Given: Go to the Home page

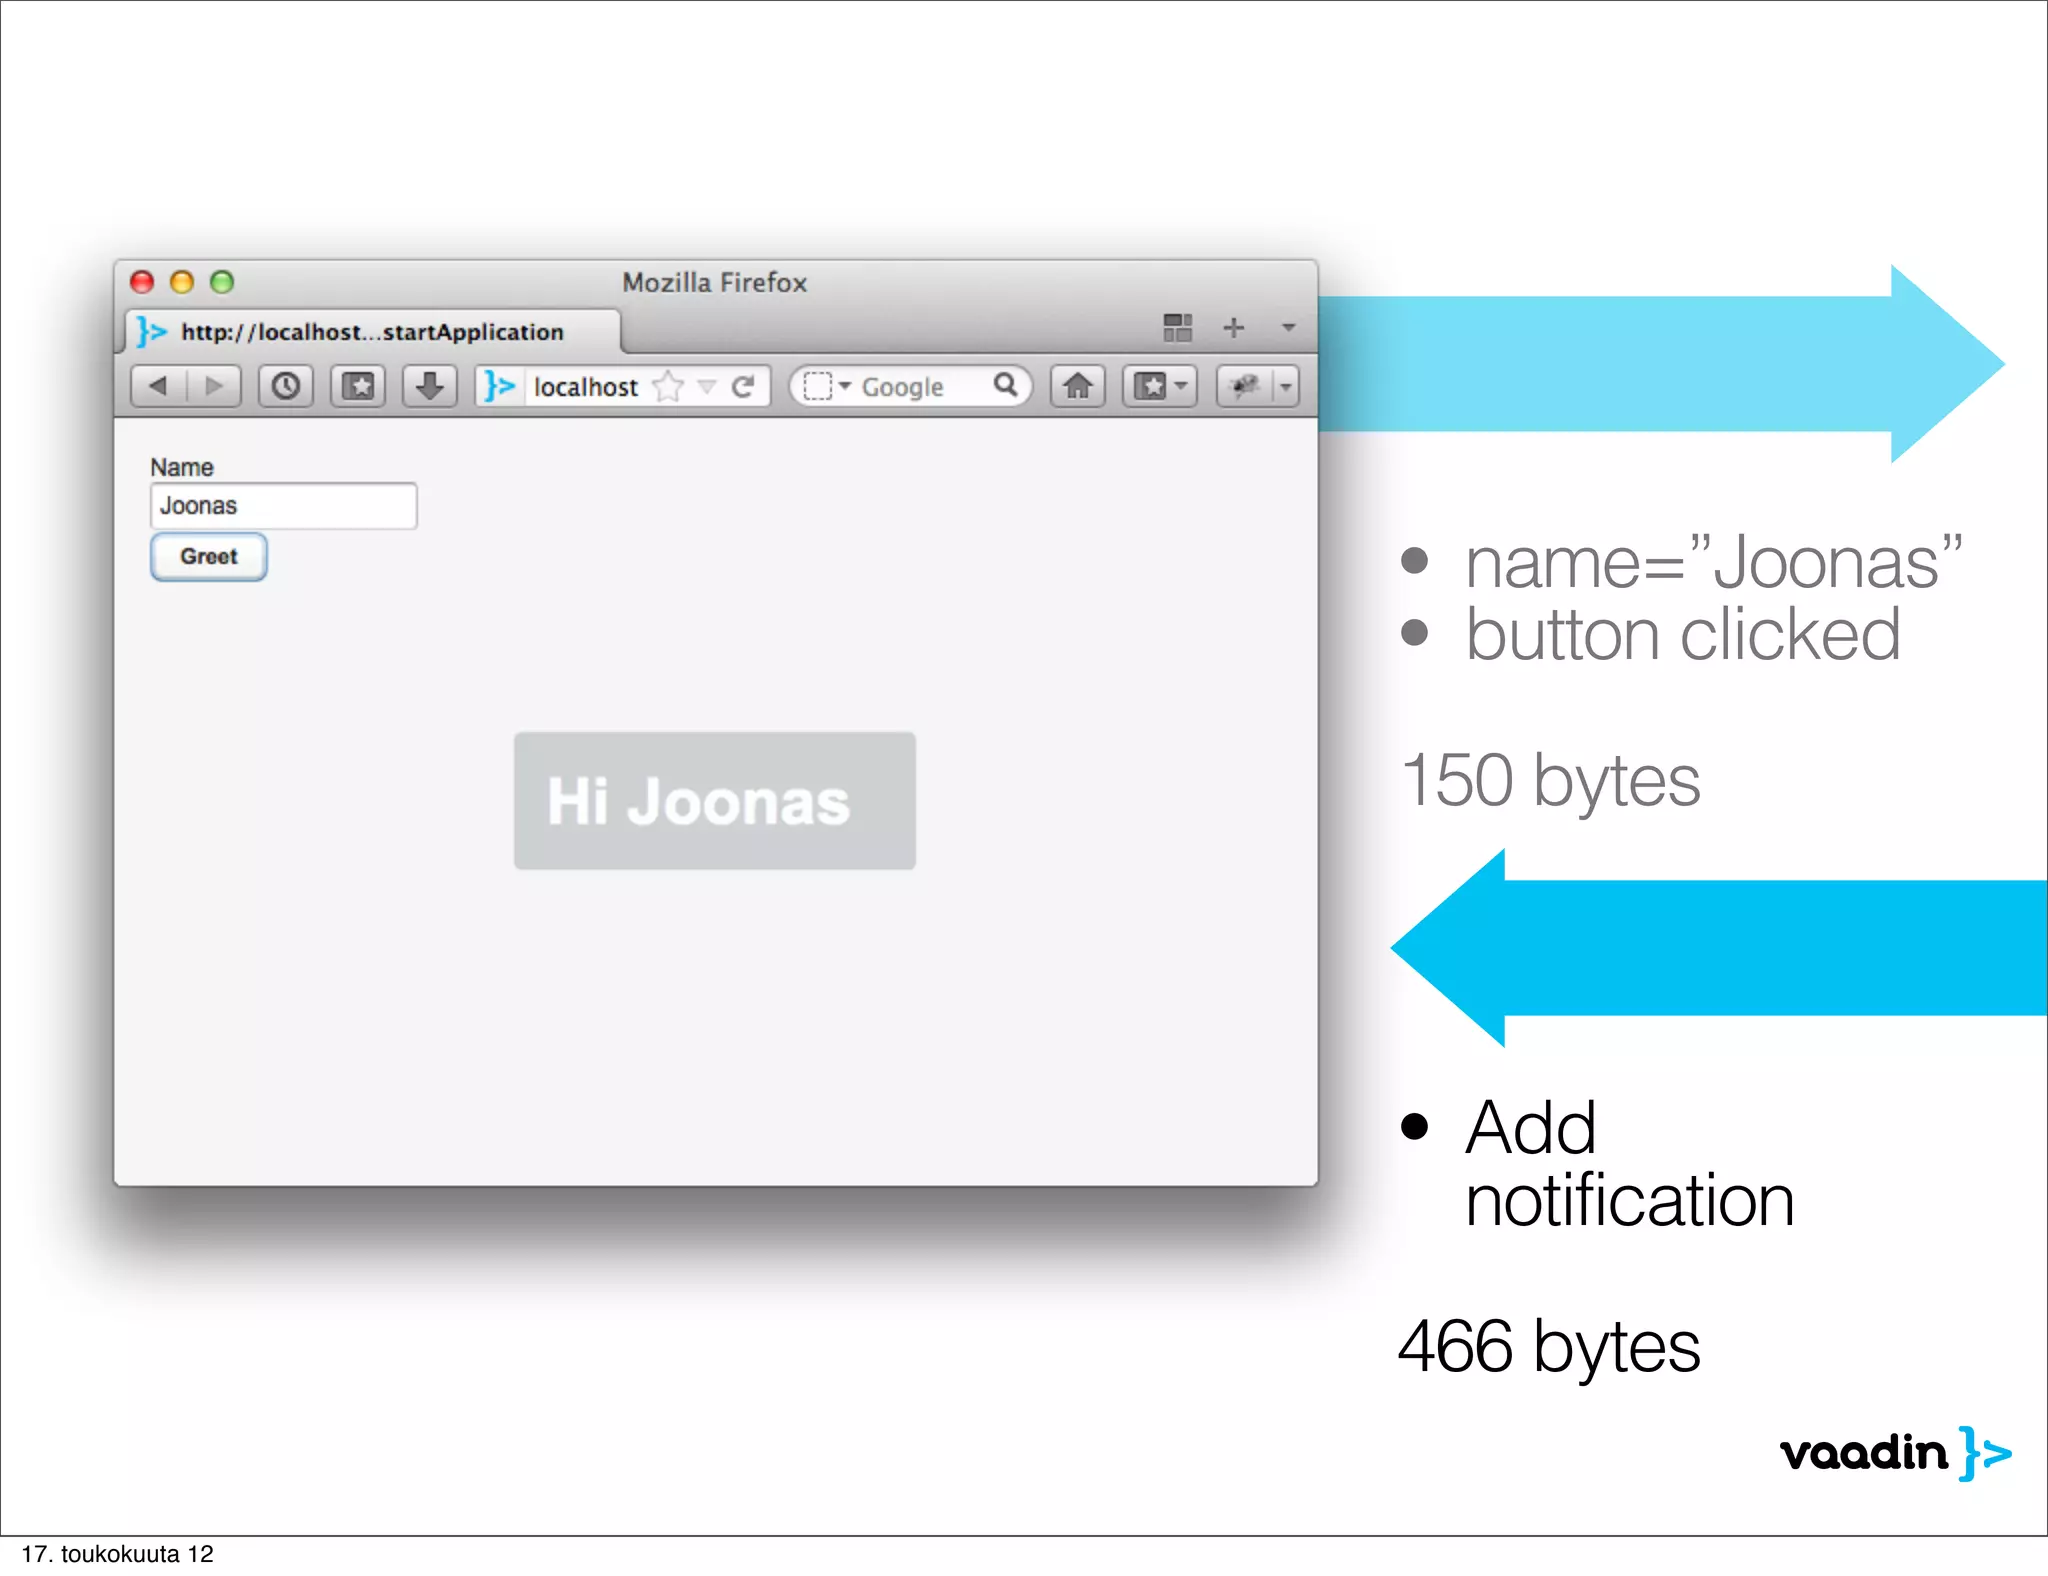Looking at the screenshot, I should coord(1077,386).
